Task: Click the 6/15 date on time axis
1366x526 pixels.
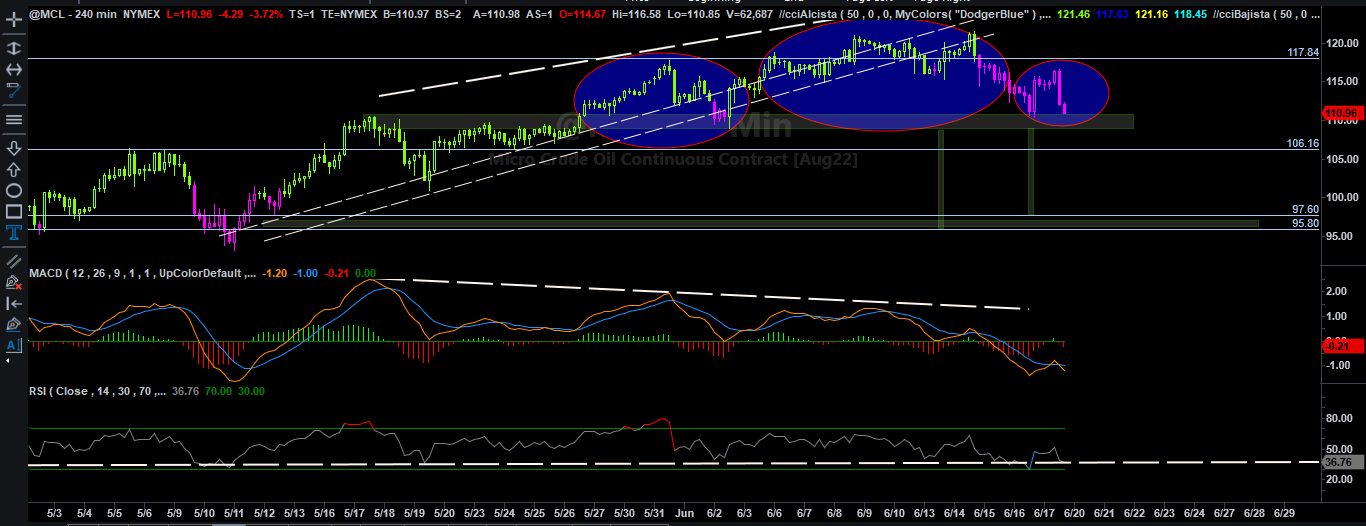Action: click(984, 513)
